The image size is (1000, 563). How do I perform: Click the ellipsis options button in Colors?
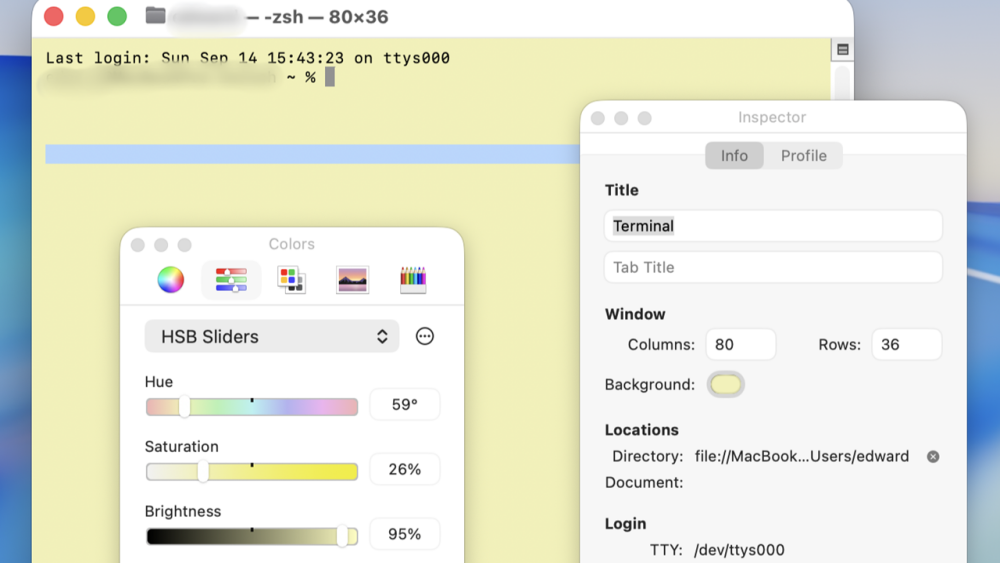(x=425, y=337)
